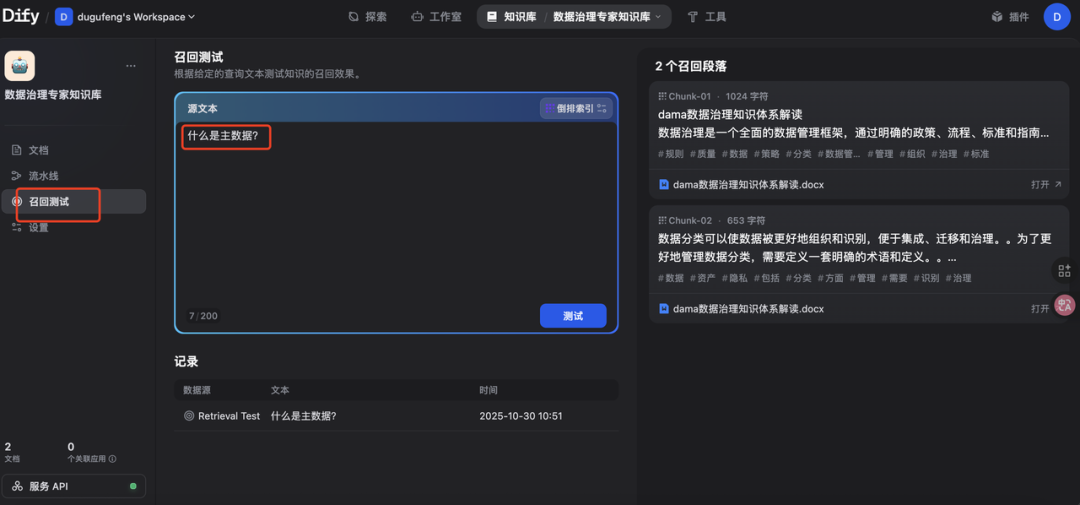Viewport: 1080px width, 505px height.
Task: Click the 2 个召回段落 heading
Action: [x=691, y=67]
